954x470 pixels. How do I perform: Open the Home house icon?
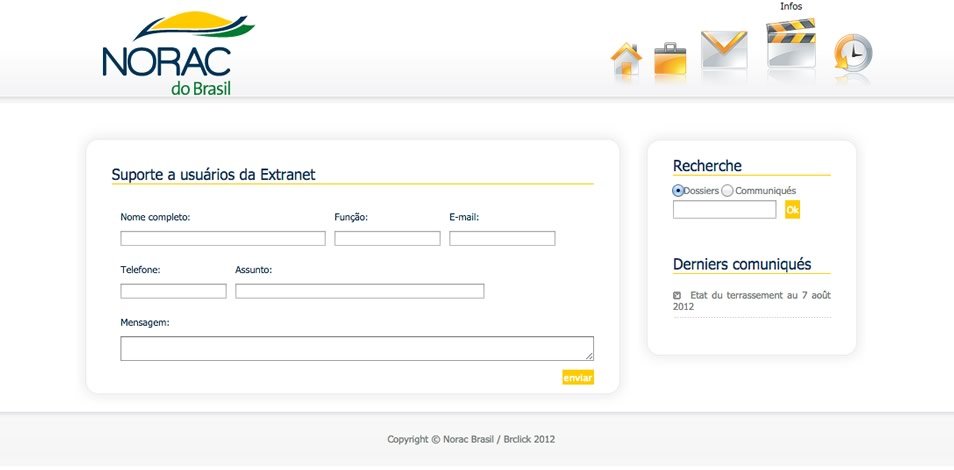pos(626,59)
